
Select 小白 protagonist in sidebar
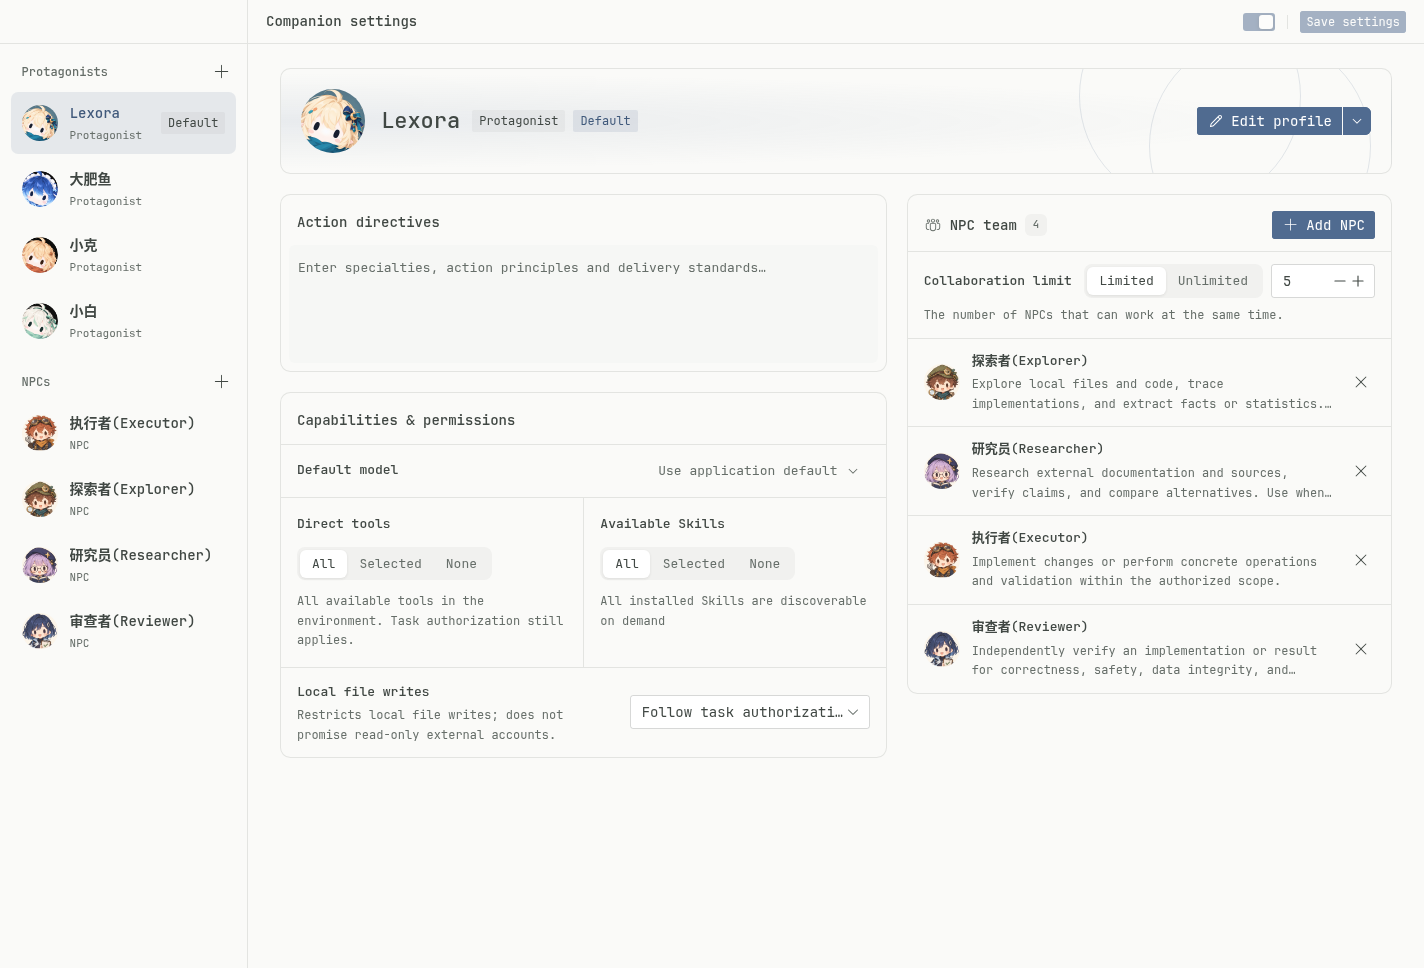tap(123, 321)
